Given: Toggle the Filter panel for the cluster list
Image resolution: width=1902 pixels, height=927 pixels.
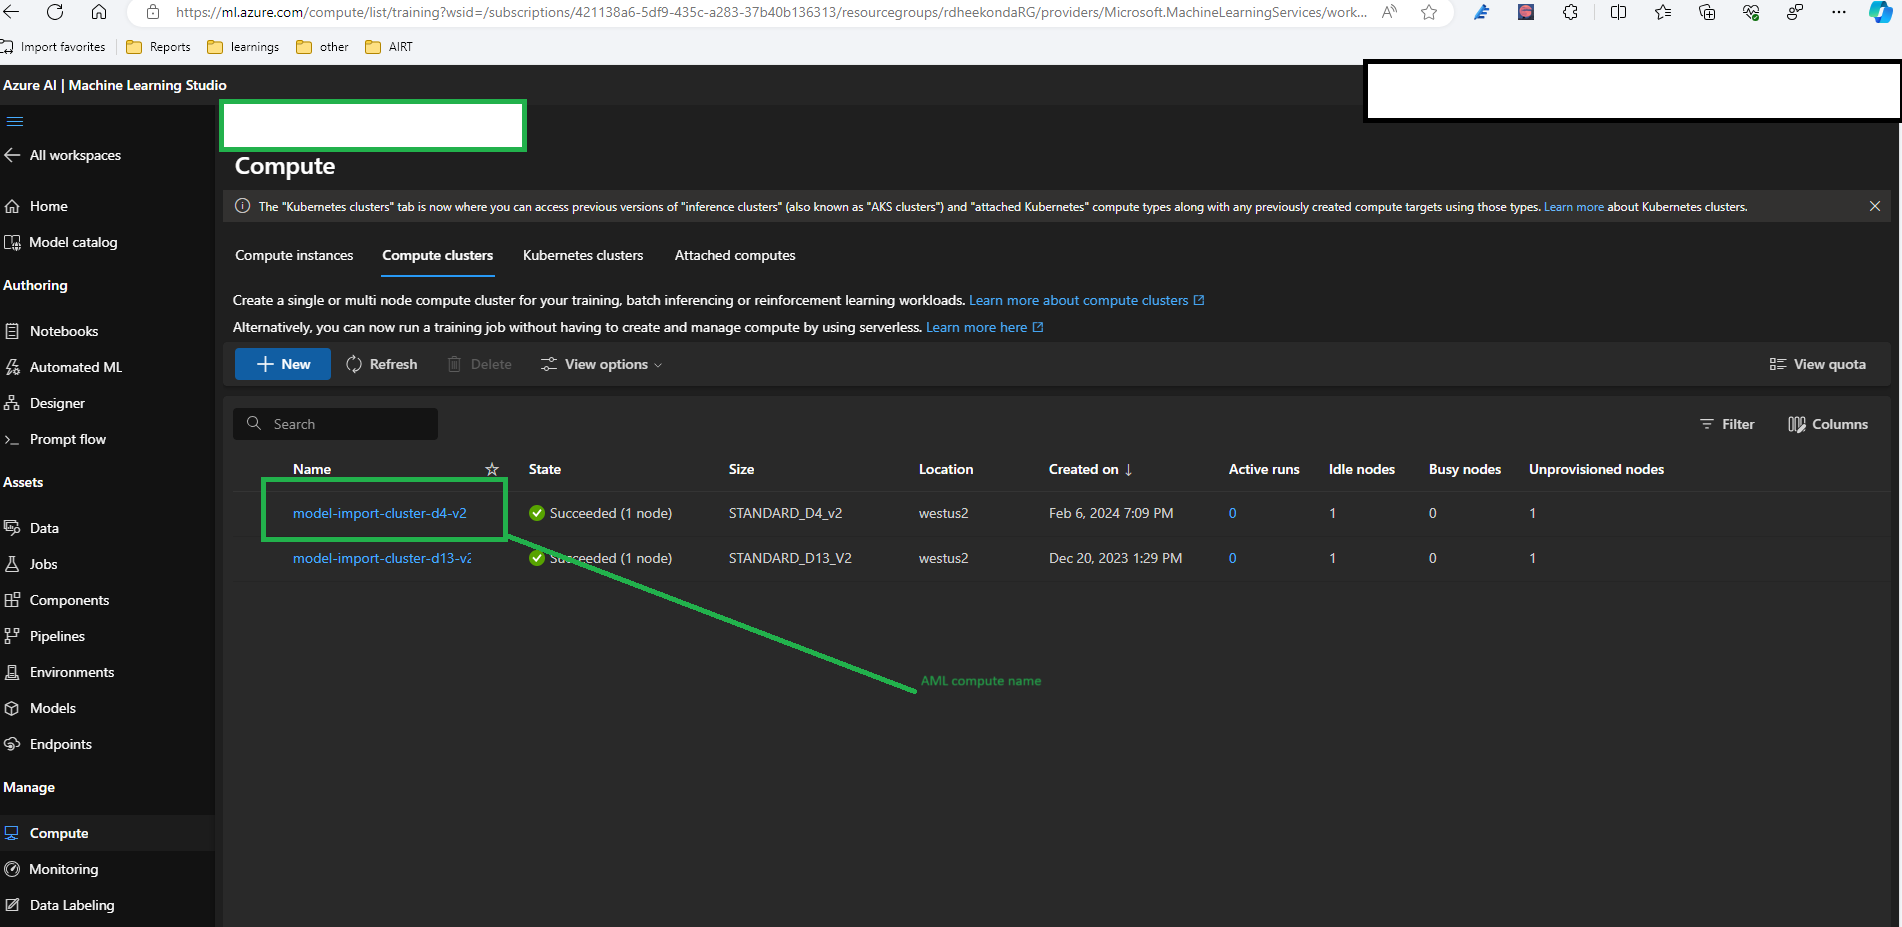Looking at the screenshot, I should point(1727,423).
